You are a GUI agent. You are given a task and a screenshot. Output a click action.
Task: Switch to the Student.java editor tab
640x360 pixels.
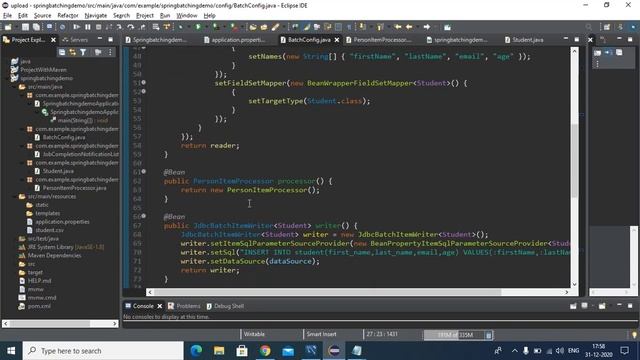tap(524, 40)
